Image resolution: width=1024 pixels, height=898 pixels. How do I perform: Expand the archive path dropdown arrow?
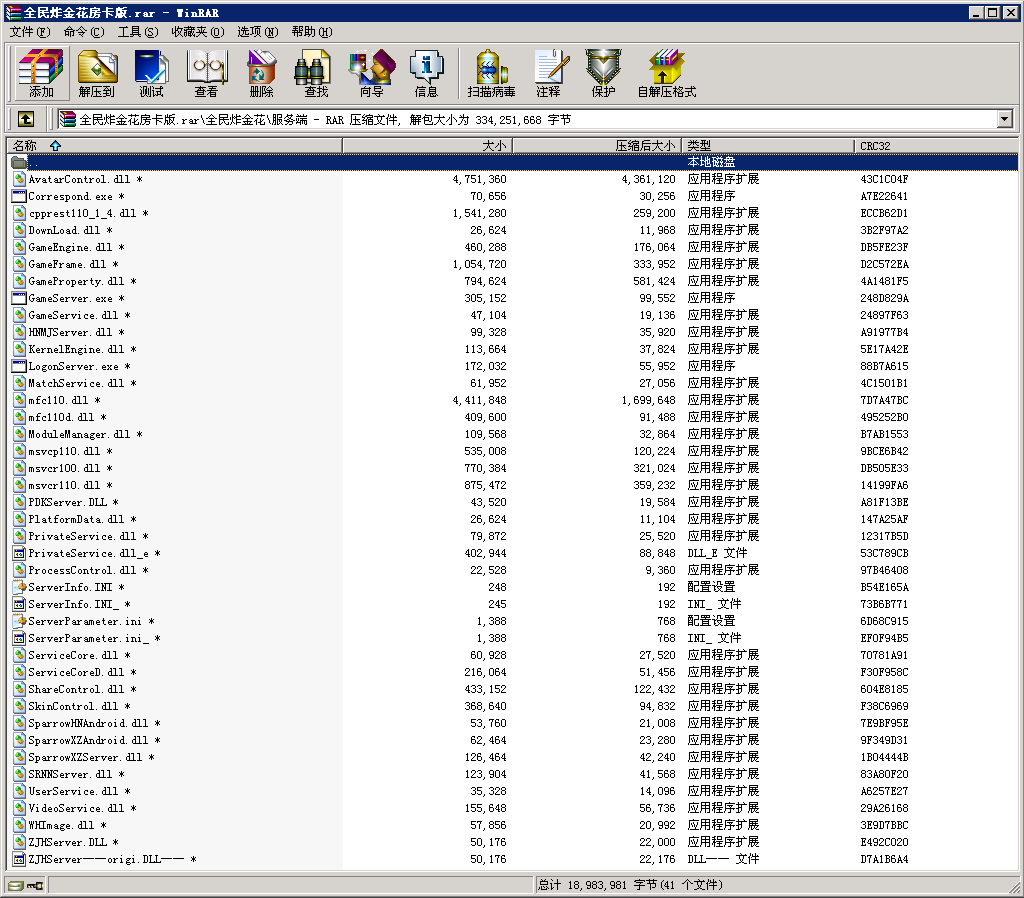tap(1004, 119)
